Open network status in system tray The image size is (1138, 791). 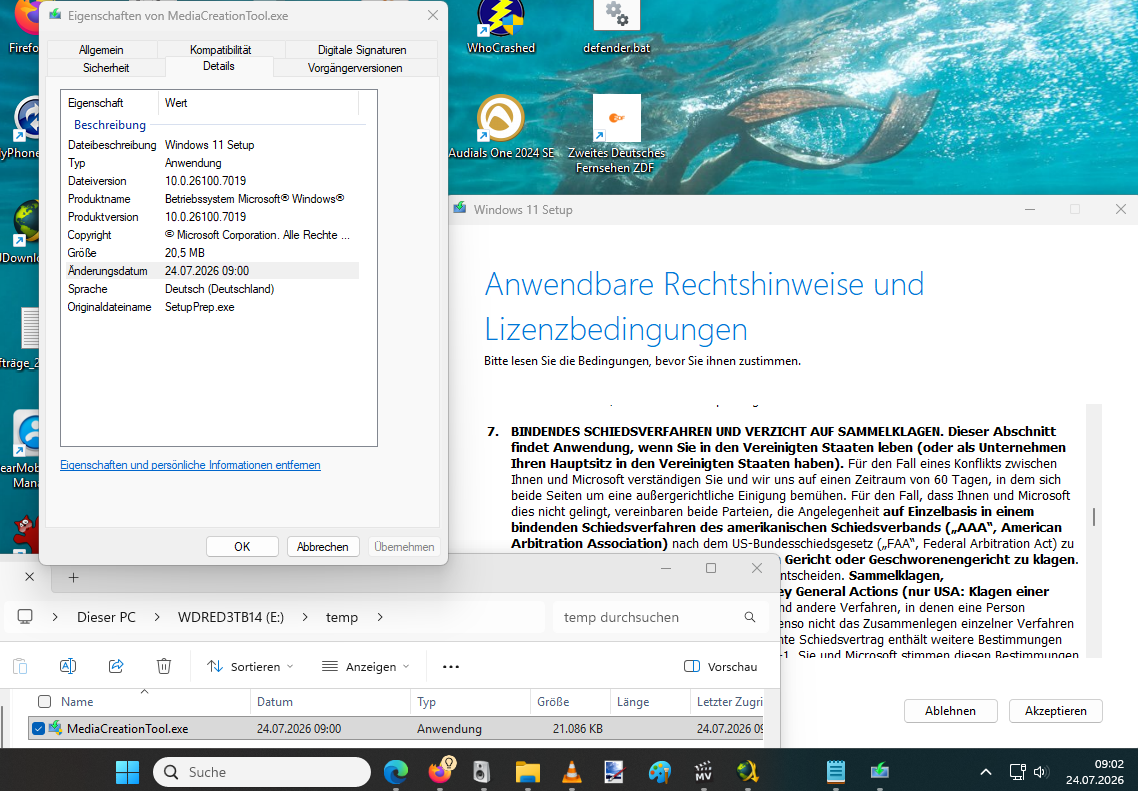coord(1018,772)
